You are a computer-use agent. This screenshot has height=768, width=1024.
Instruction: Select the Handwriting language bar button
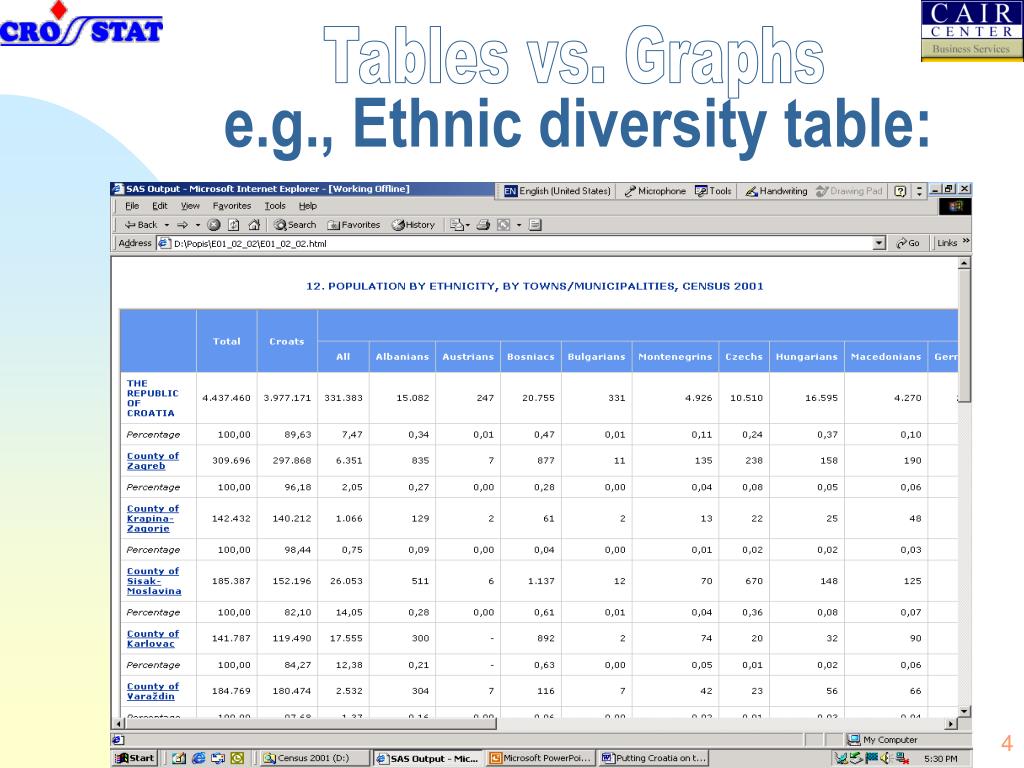(776, 191)
